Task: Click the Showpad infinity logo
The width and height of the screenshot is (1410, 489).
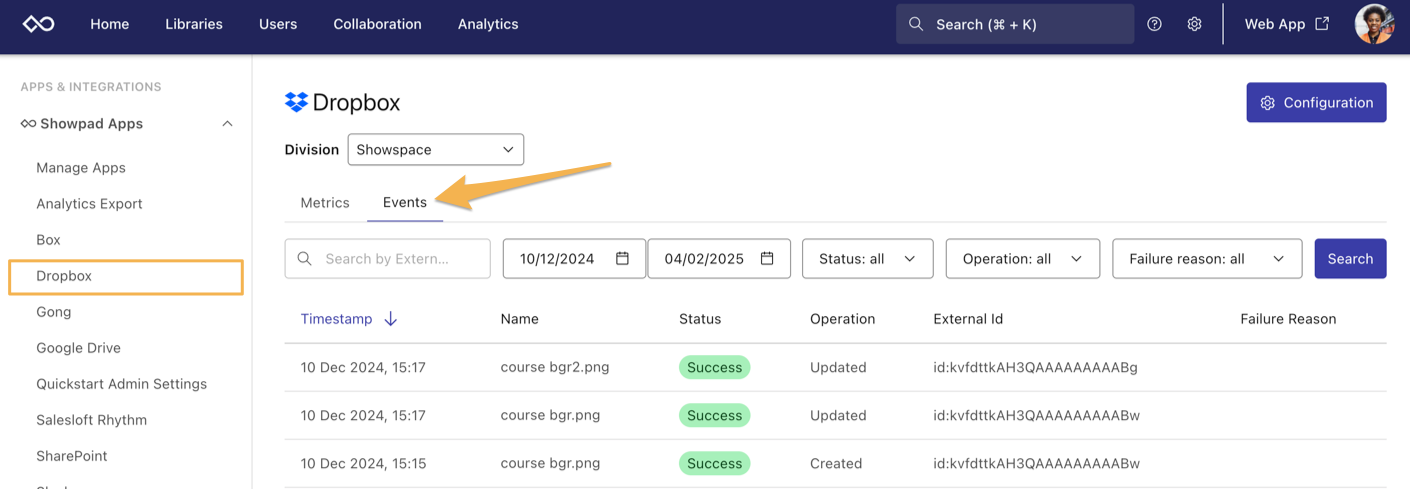Action: 38,24
